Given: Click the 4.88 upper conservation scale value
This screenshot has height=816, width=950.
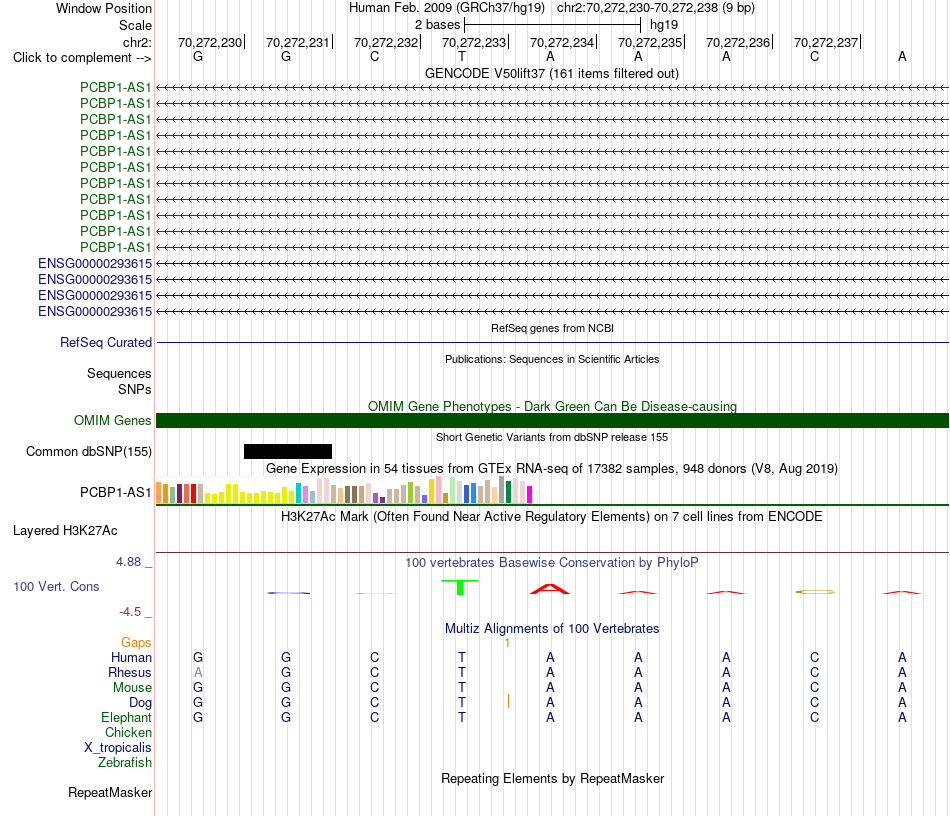Looking at the screenshot, I should click(x=128, y=562).
